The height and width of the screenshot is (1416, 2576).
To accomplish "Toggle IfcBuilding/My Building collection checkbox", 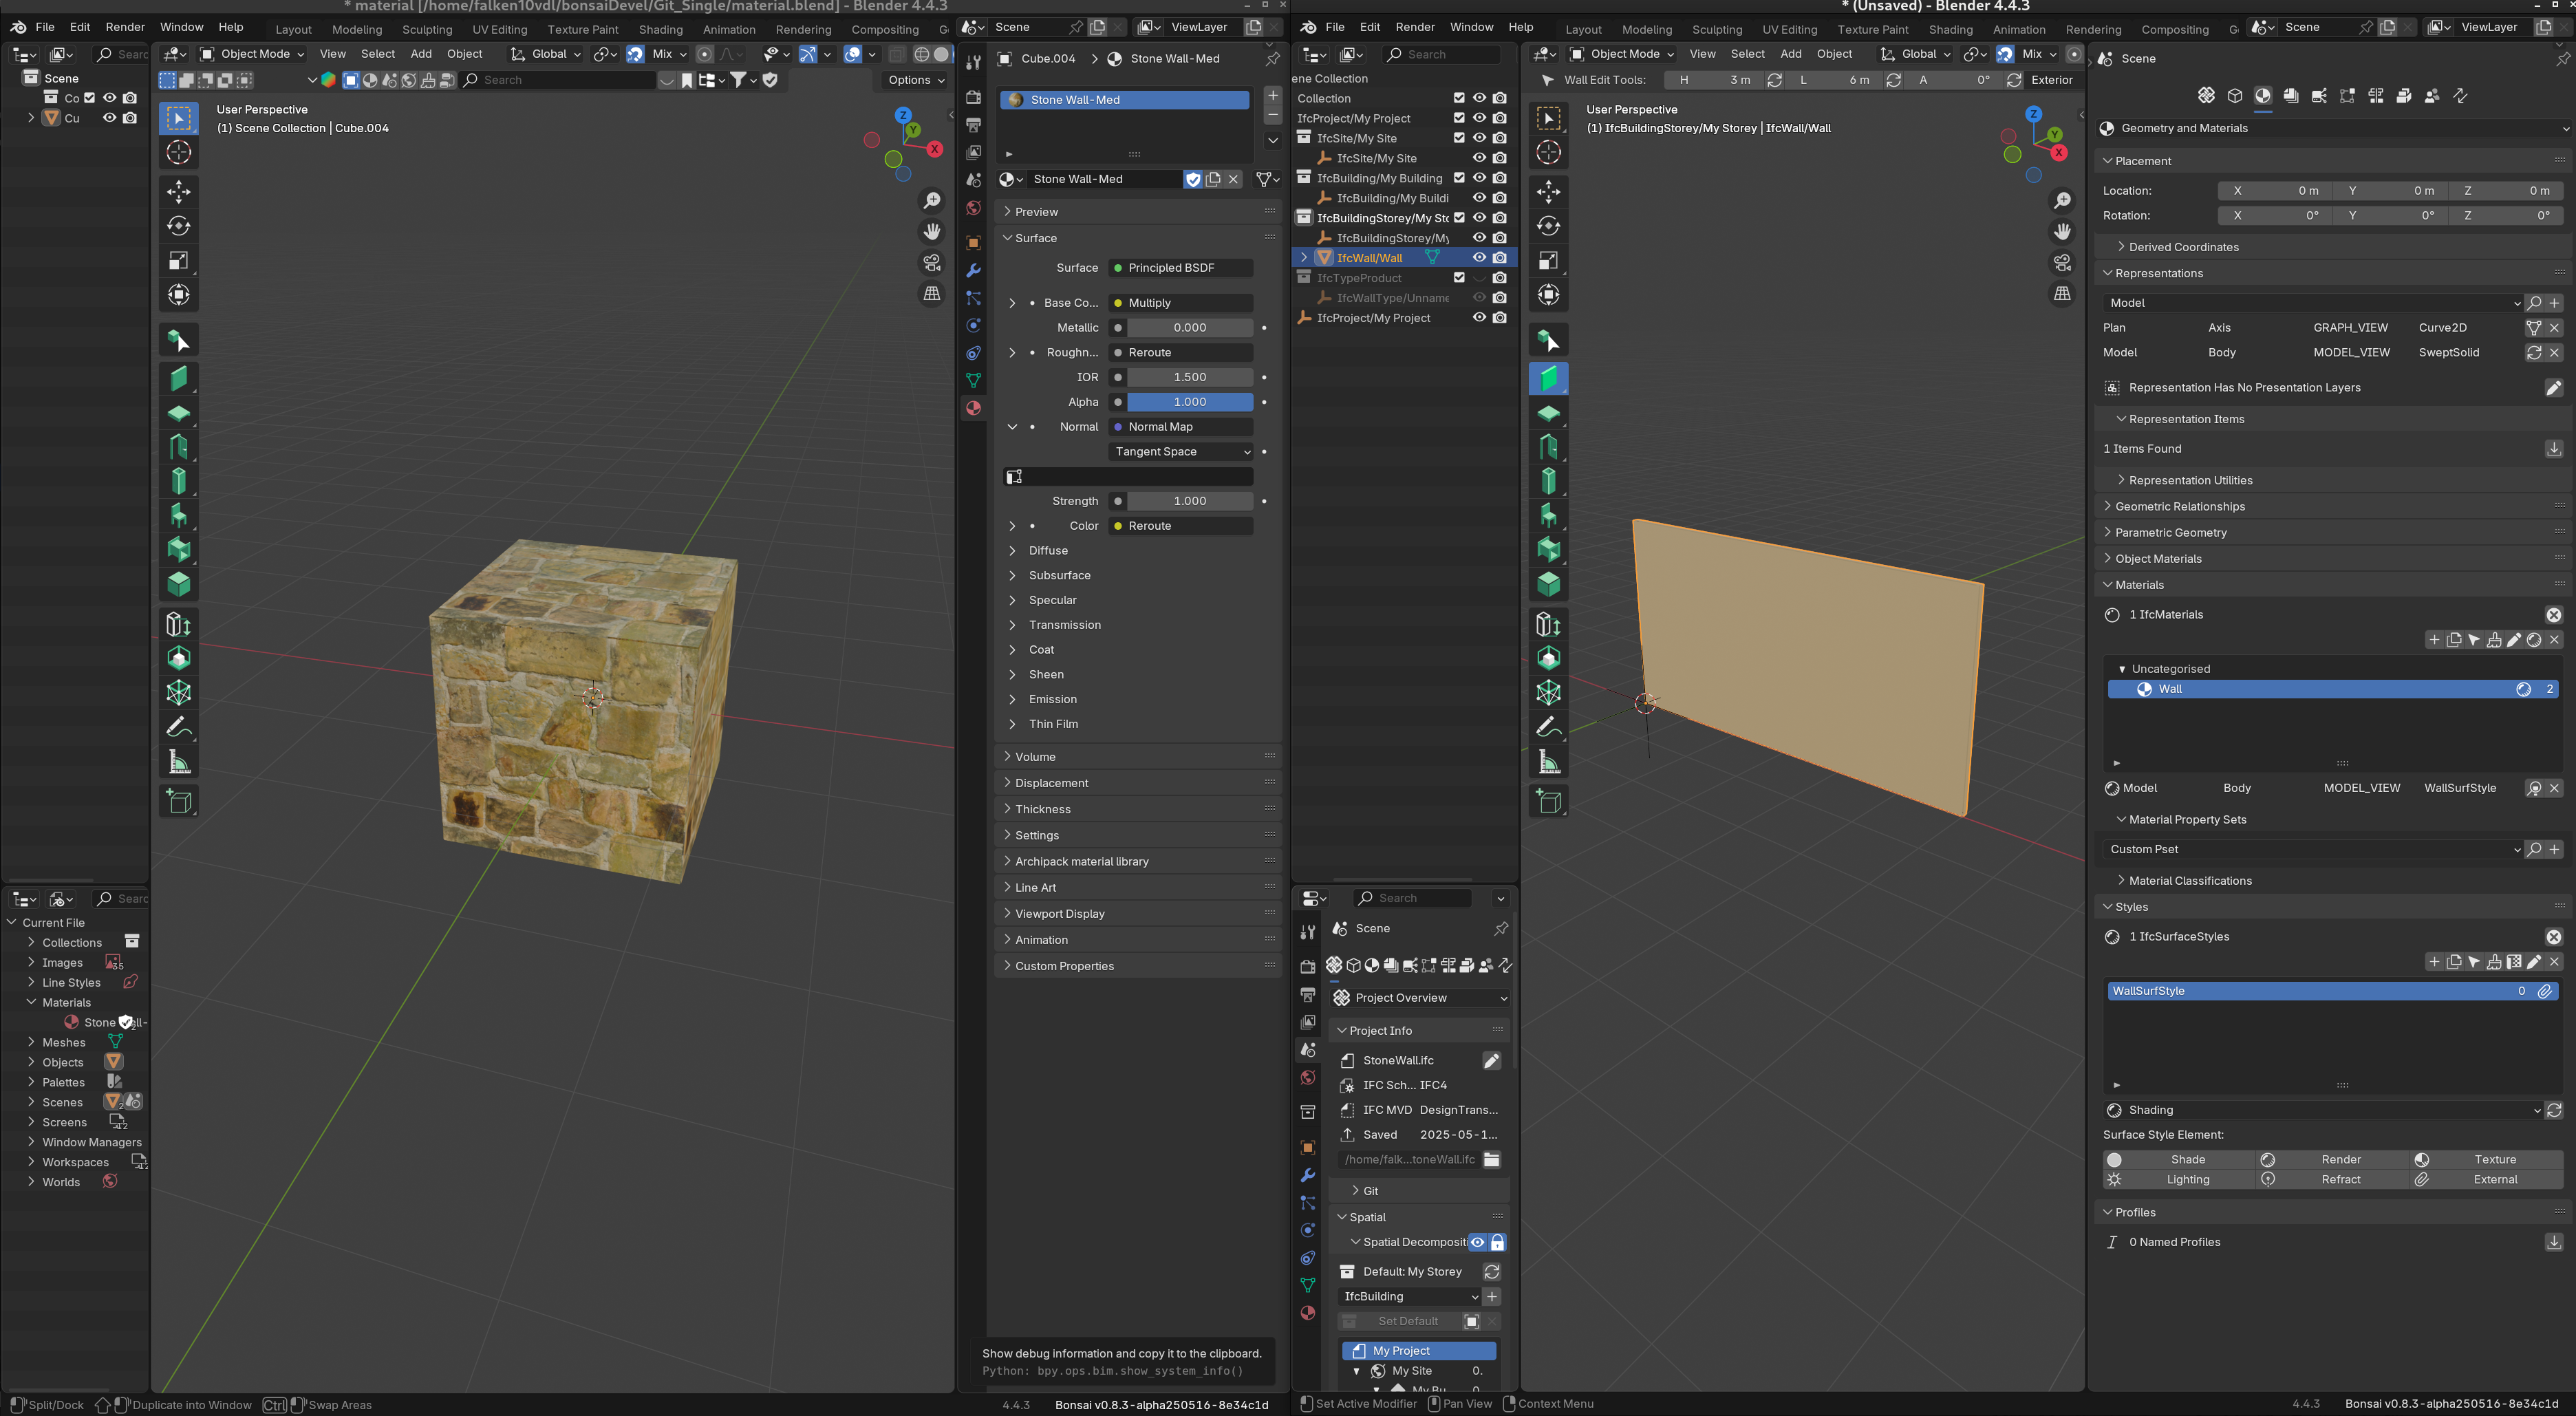I will pyautogui.click(x=1459, y=178).
